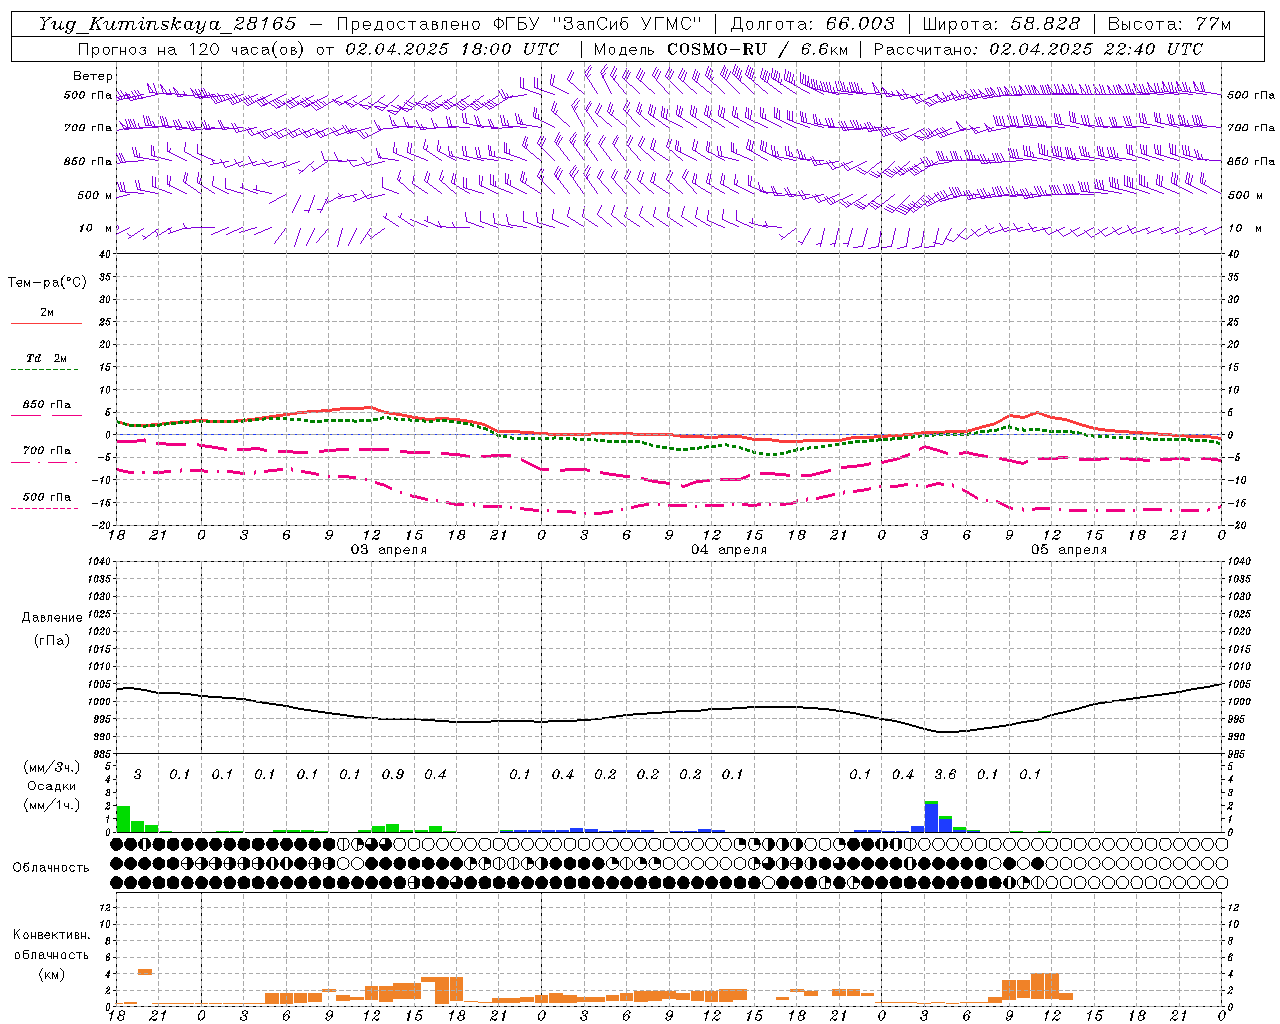Click the Тем-ра(°C) axis title

(47, 283)
